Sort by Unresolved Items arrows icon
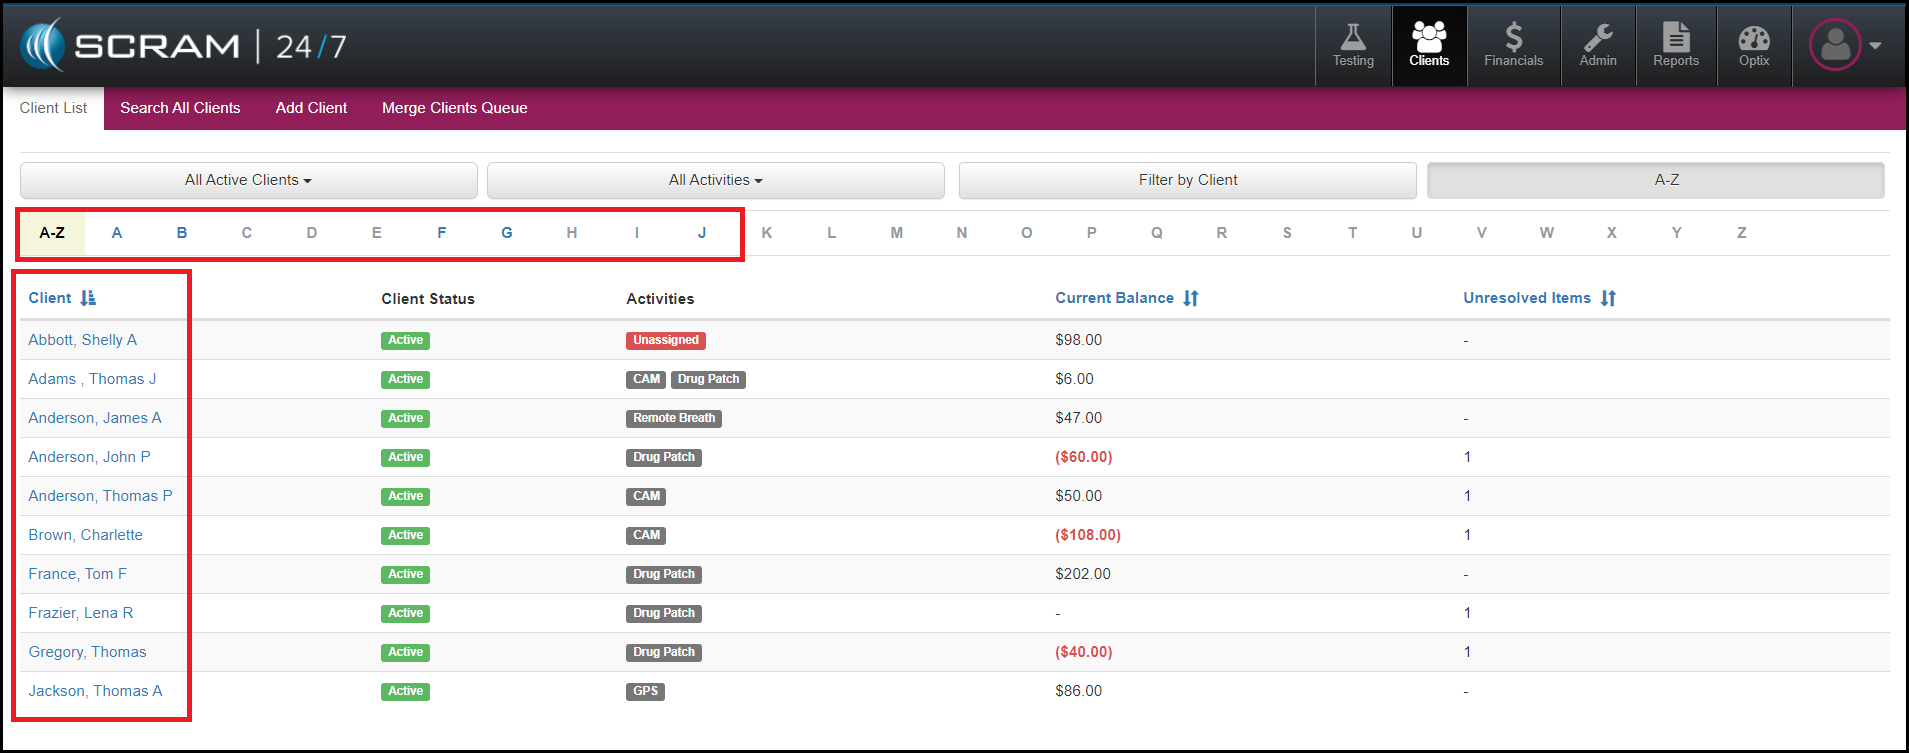This screenshot has height=753, width=1909. 1607,298
